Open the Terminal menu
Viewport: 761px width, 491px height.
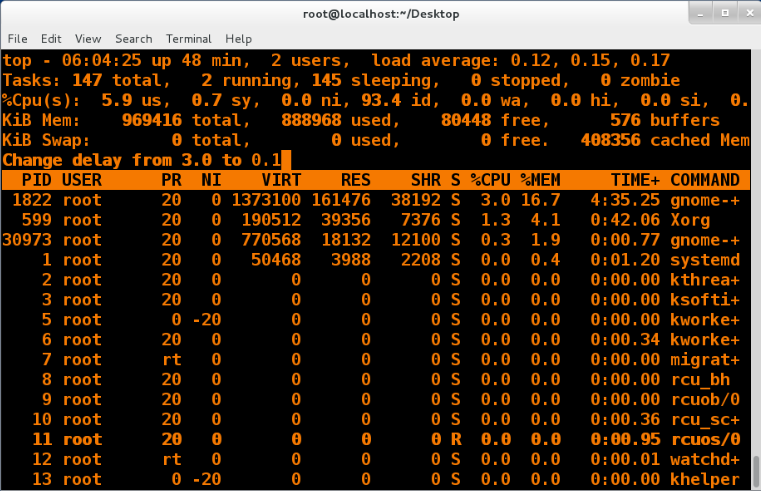[189, 39]
